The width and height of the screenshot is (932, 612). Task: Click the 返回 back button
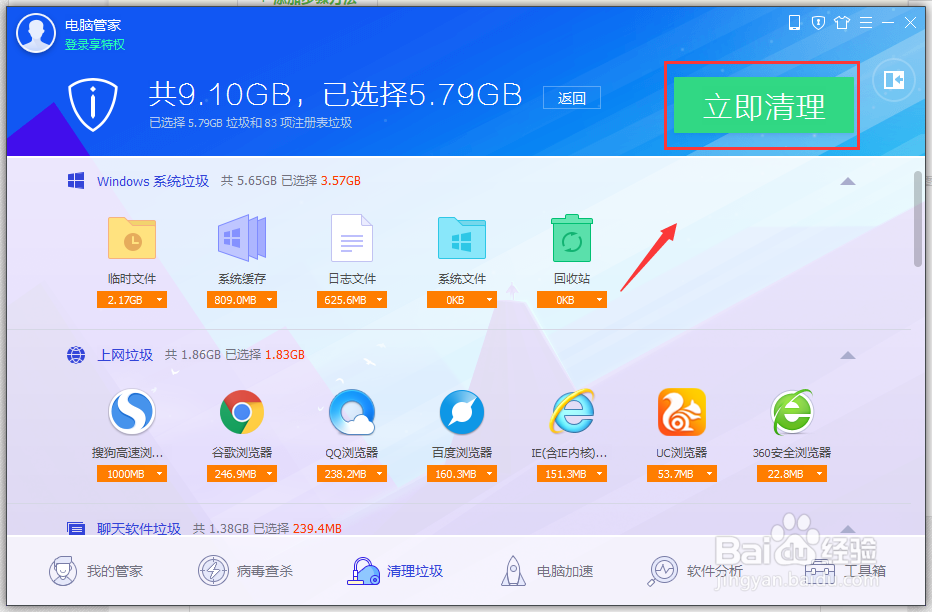click(572, 98)
